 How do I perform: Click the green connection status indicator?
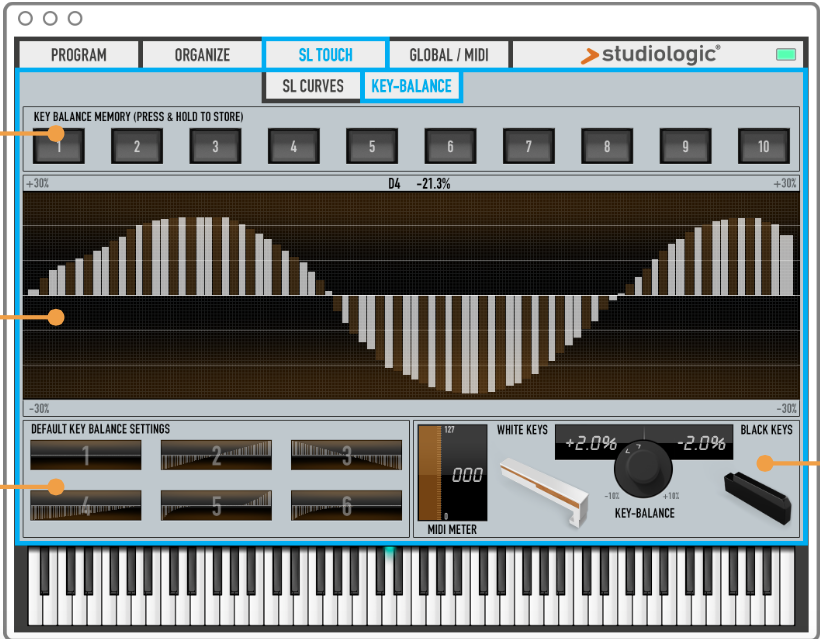[786, 55]
